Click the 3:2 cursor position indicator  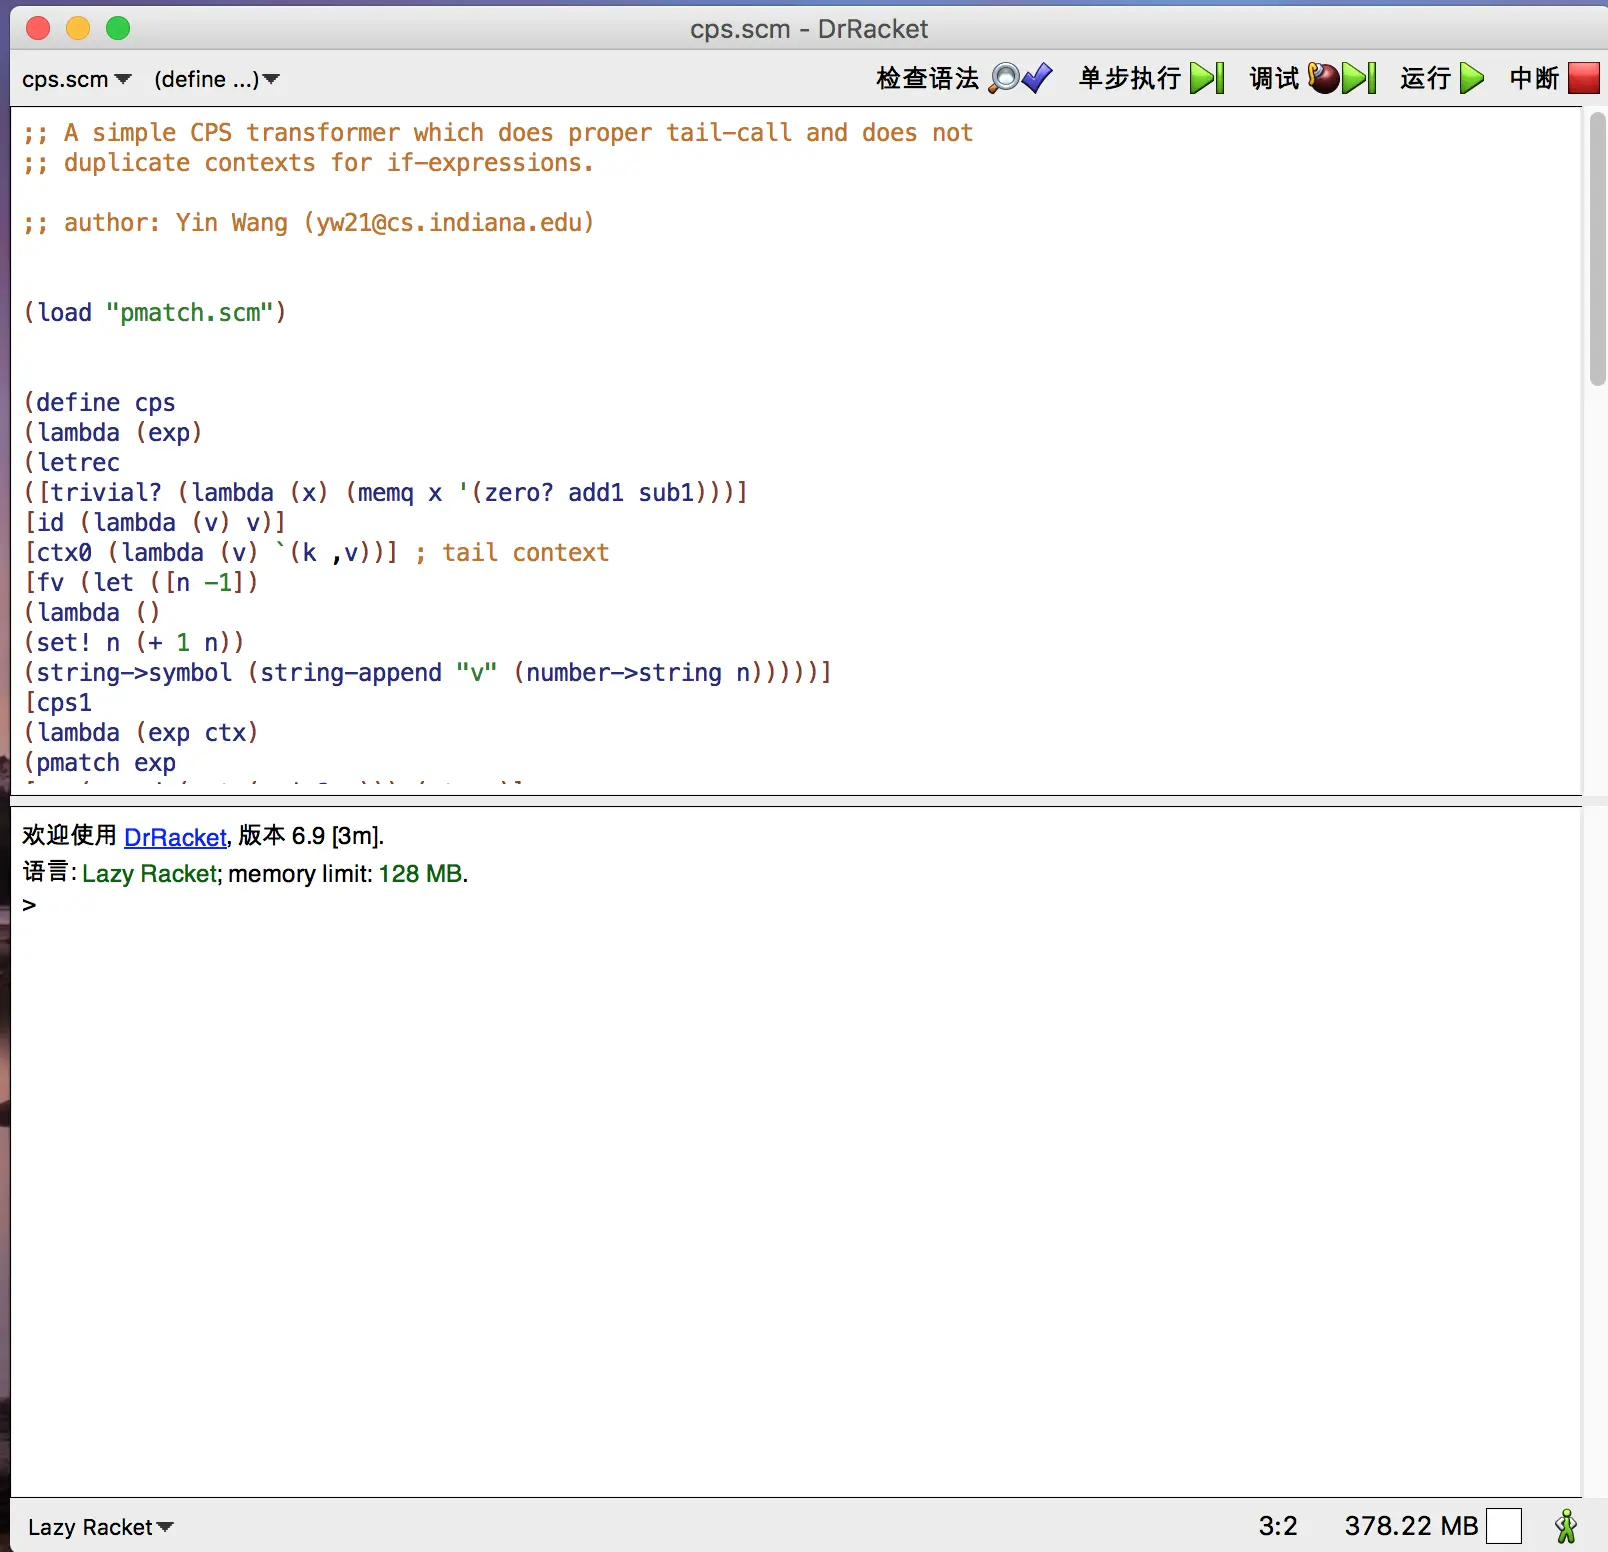[x=1277, y=1526]
